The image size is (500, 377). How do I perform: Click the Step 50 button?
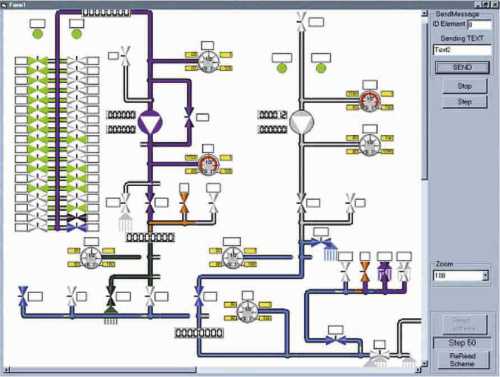(462, 343)
